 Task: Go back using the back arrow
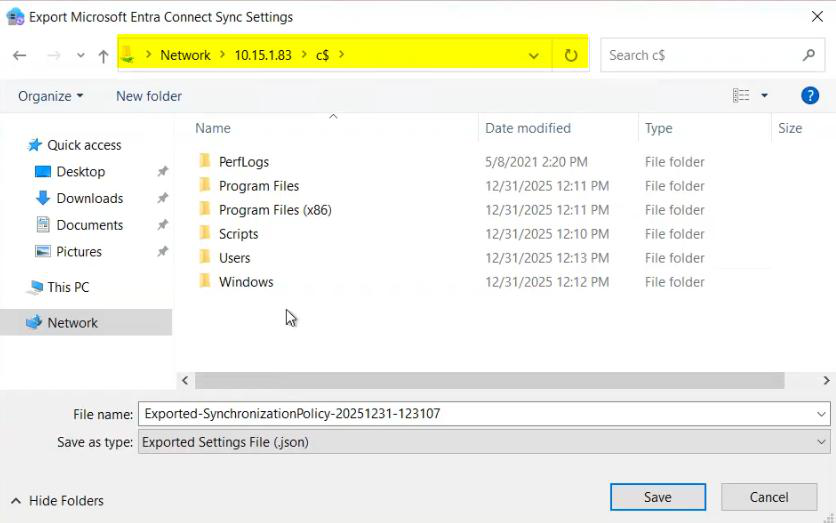[x=20, y=55]
